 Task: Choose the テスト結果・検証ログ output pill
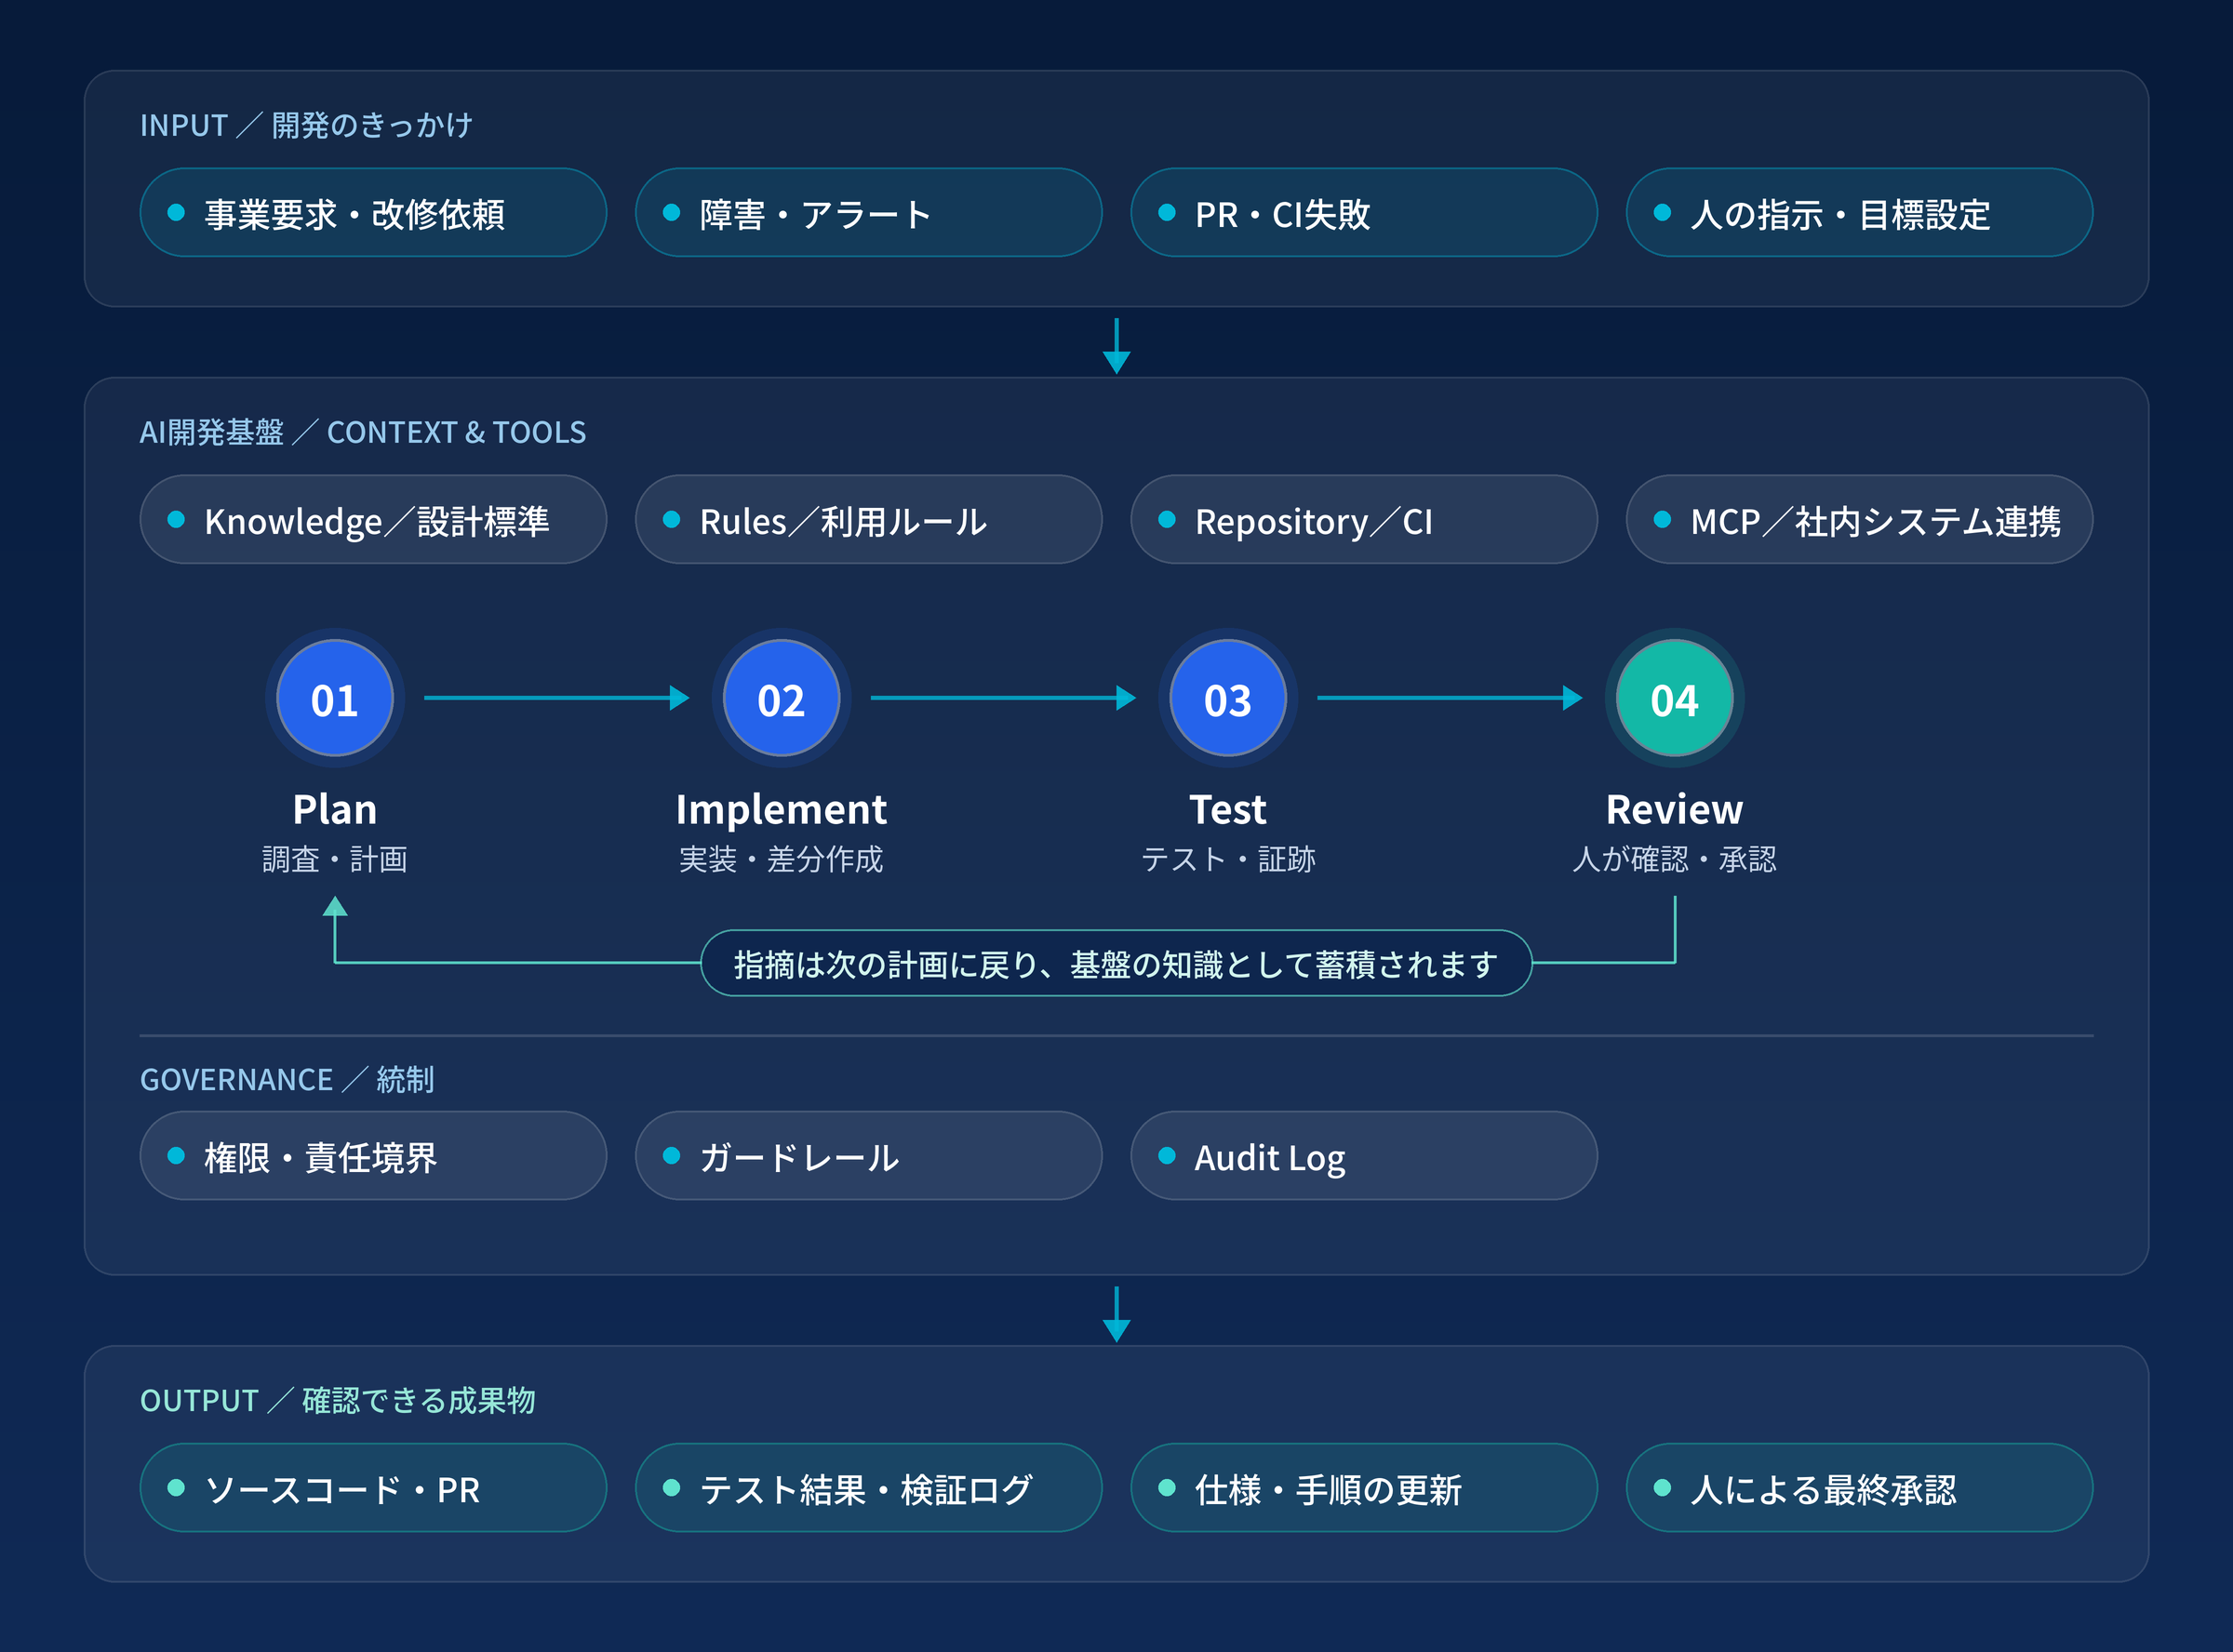pyautogui.click(x=868, y=1488)
